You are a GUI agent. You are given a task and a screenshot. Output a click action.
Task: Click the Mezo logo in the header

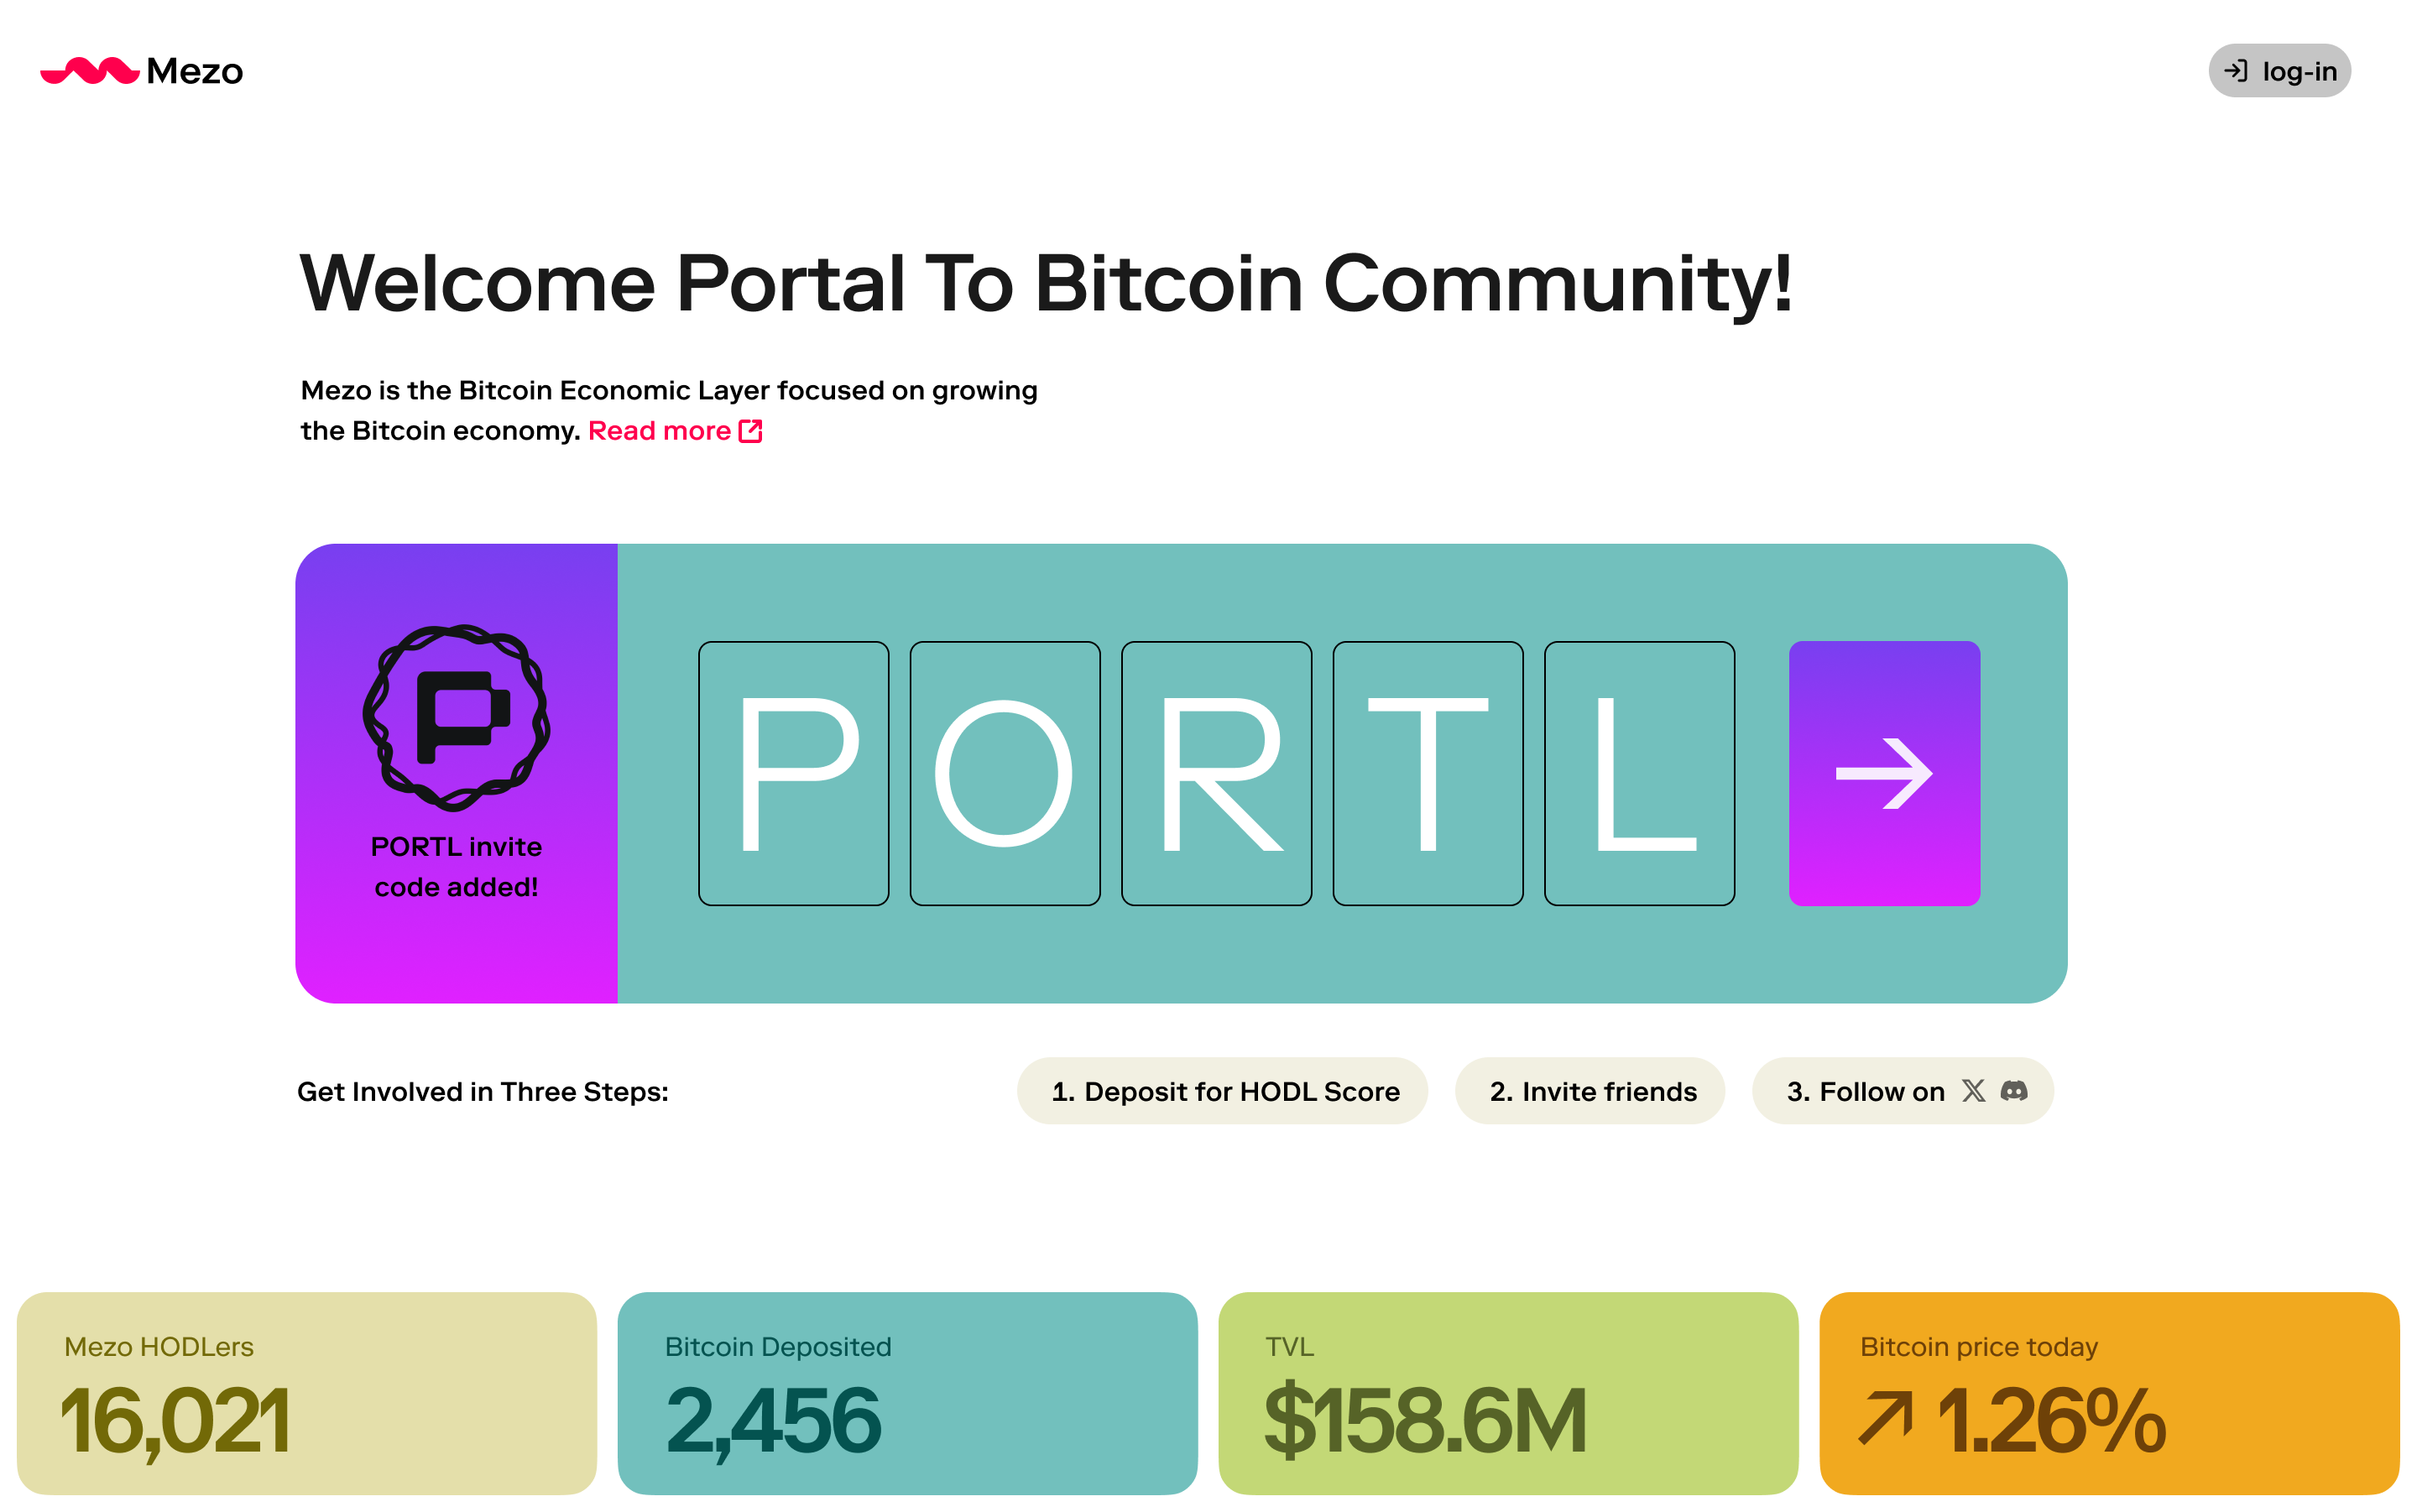pos(141,71)
